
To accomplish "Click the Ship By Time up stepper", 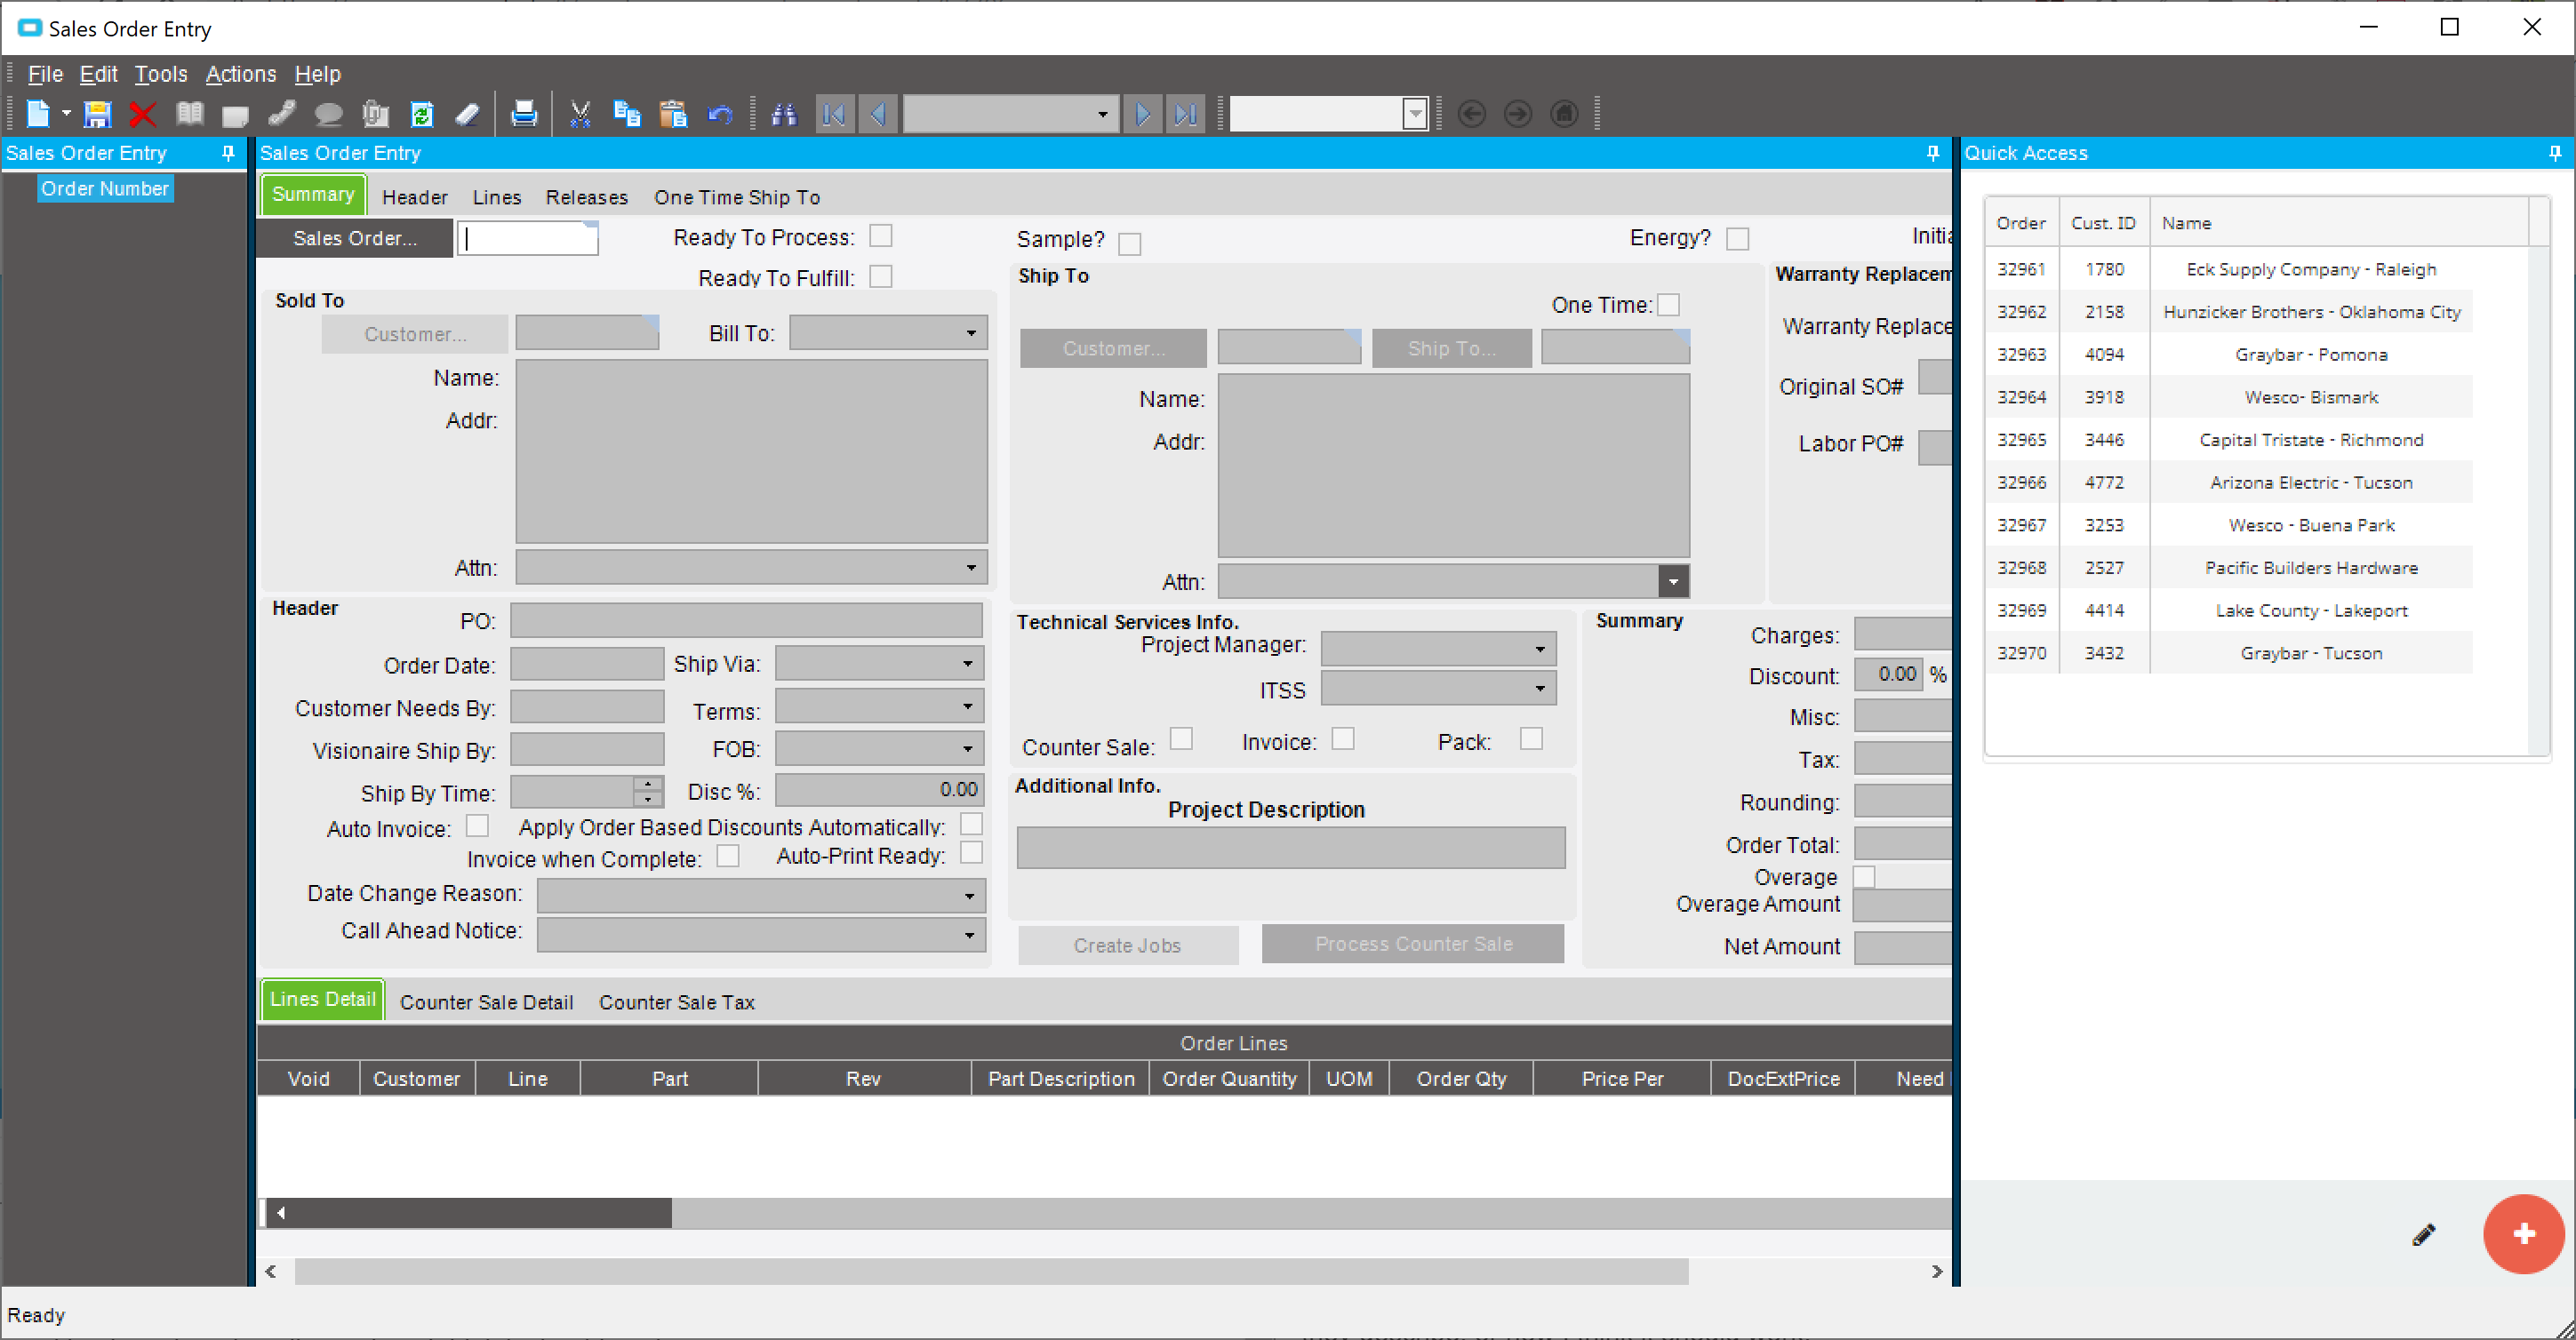I will [x=648, y=784].
